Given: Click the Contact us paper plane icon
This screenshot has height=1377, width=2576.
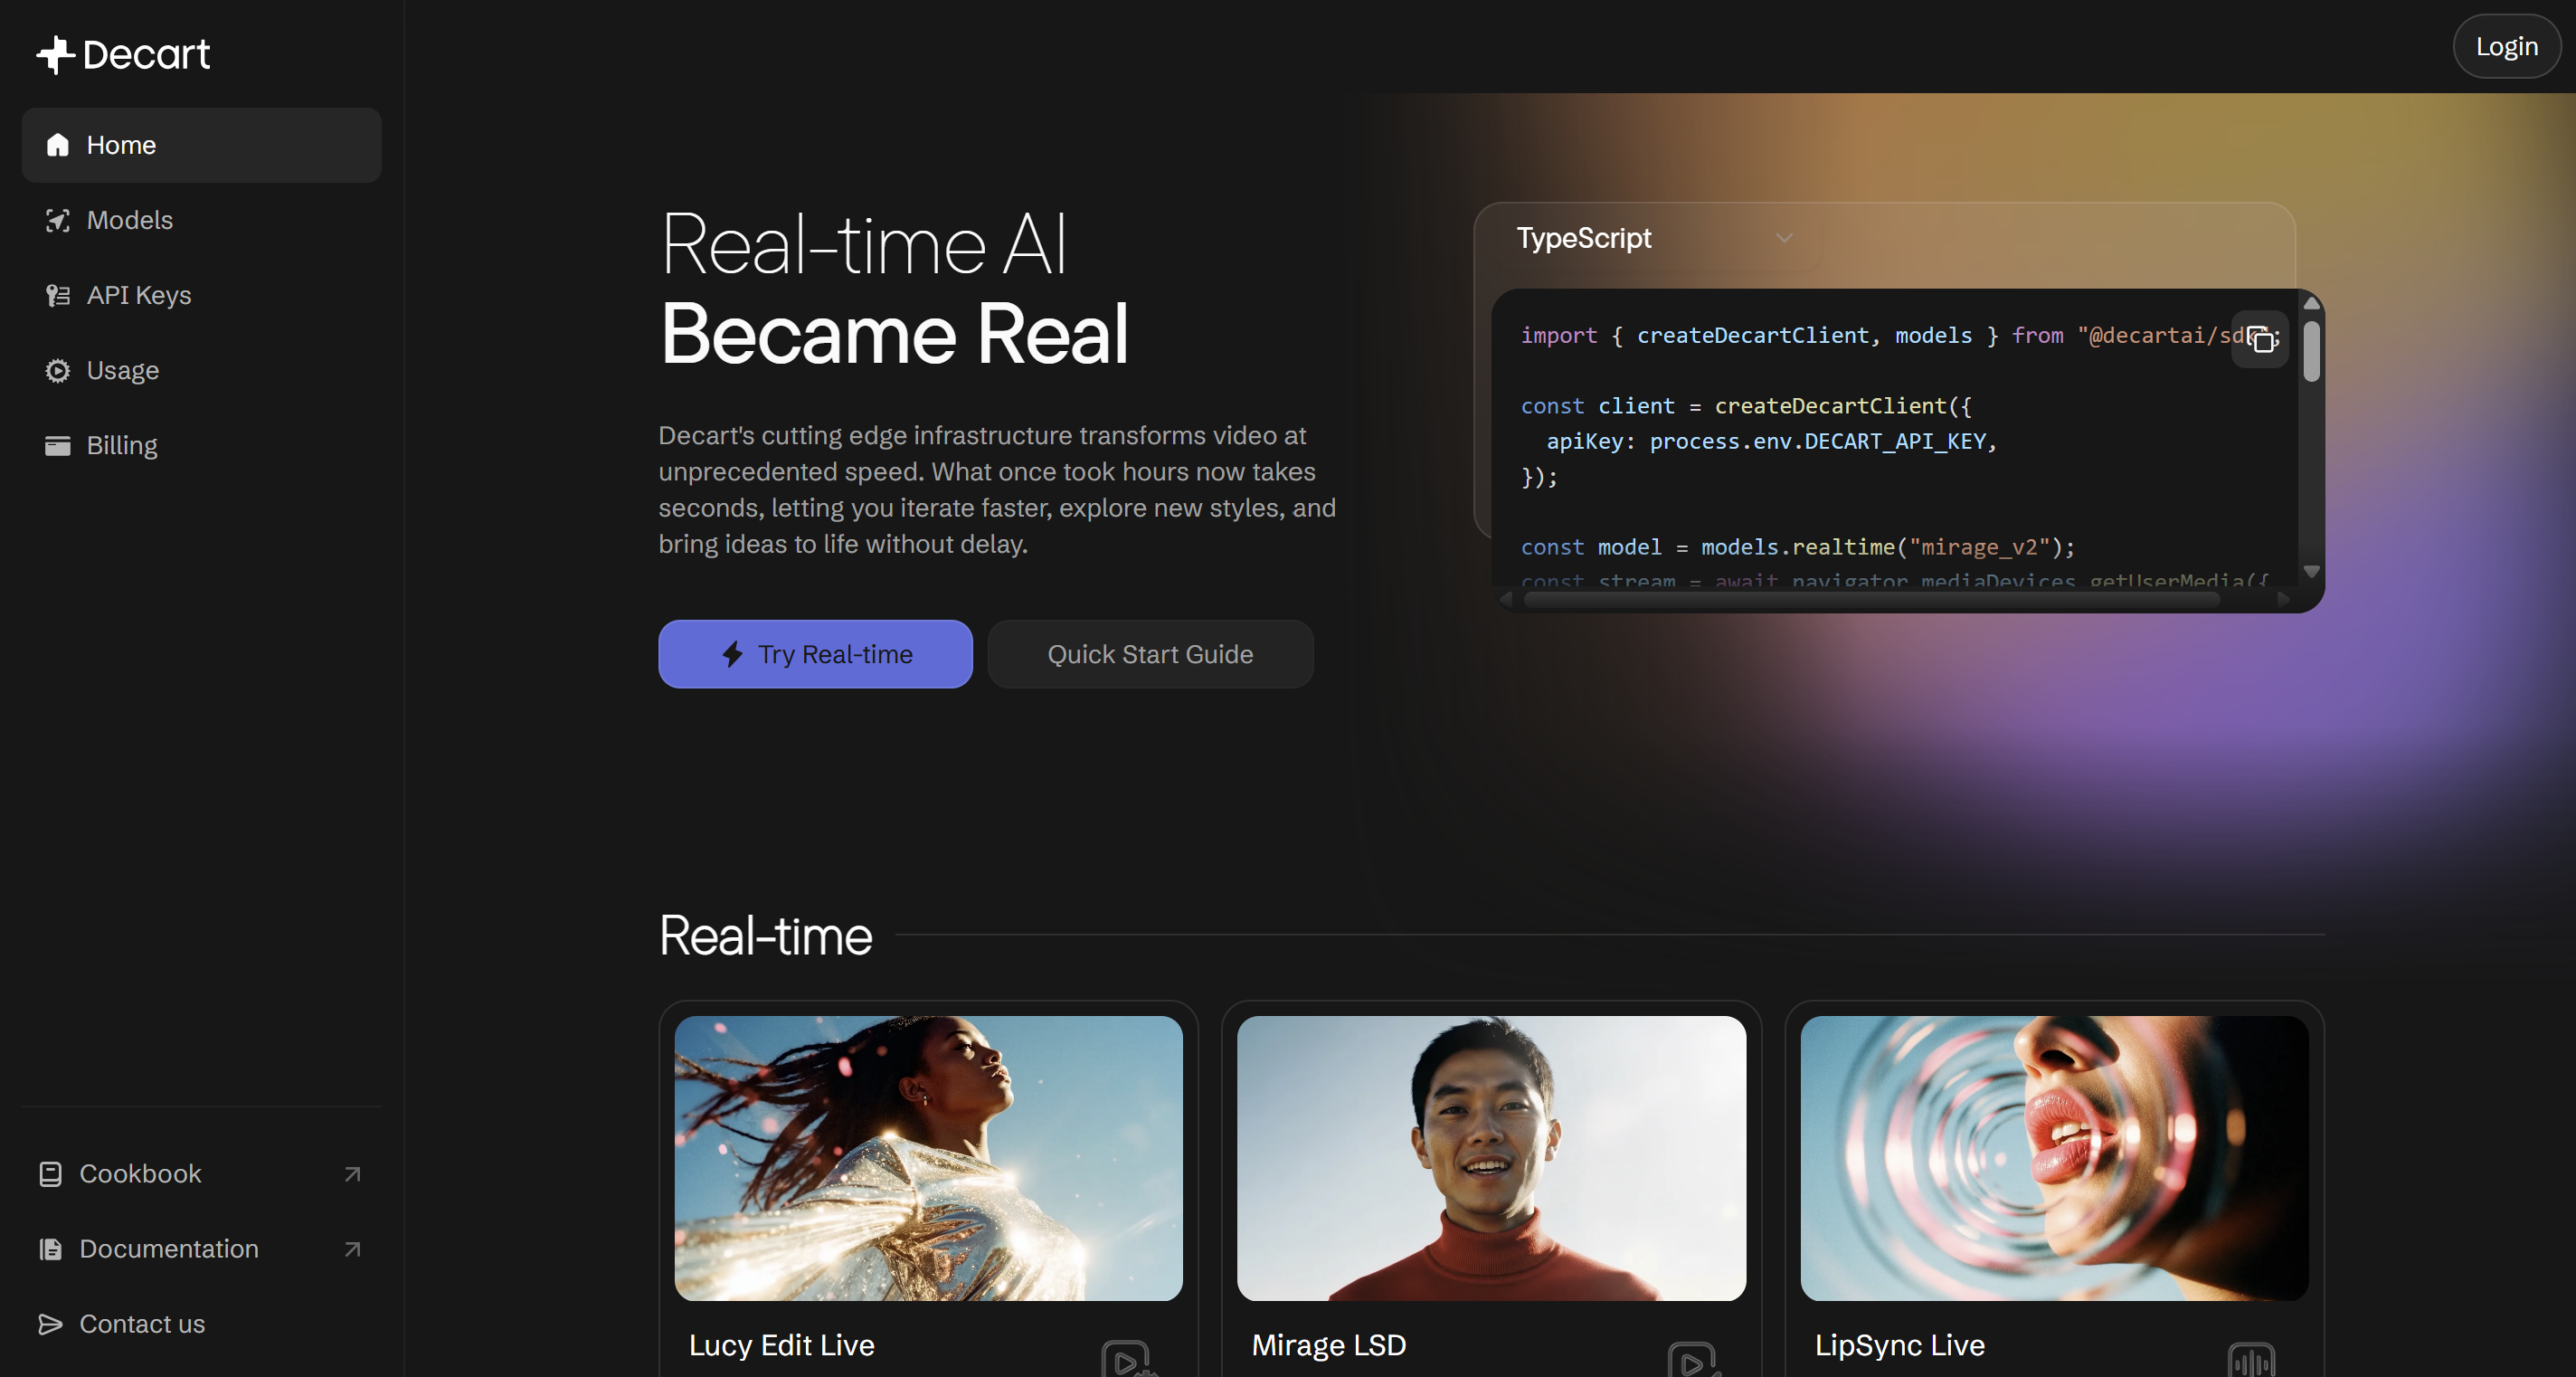Looking at the screenshot, I should tap(50, 1324).
